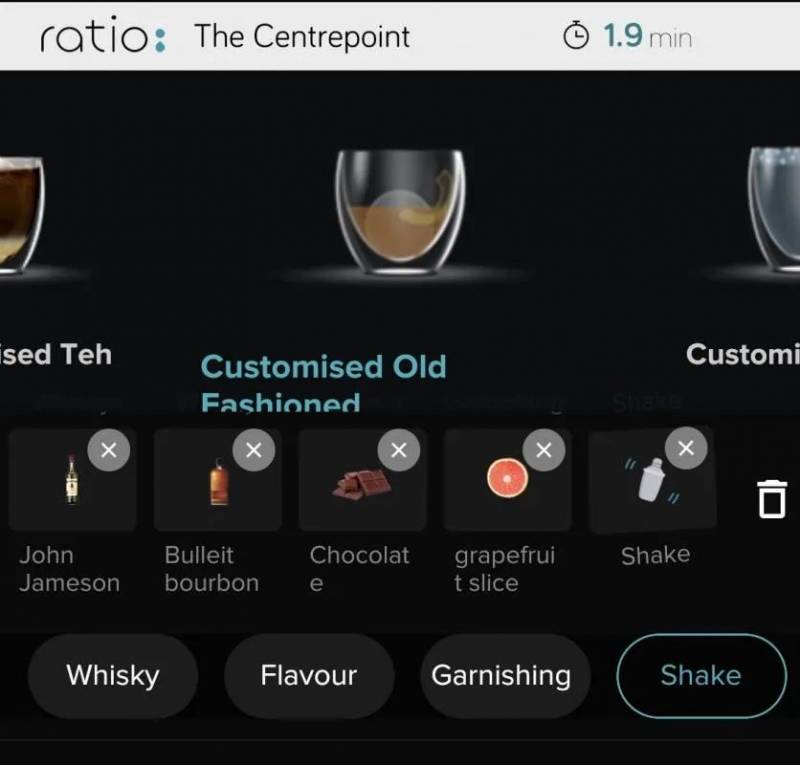
Task: Select the Customised Old Fashioned glass image
Action: 400,211
